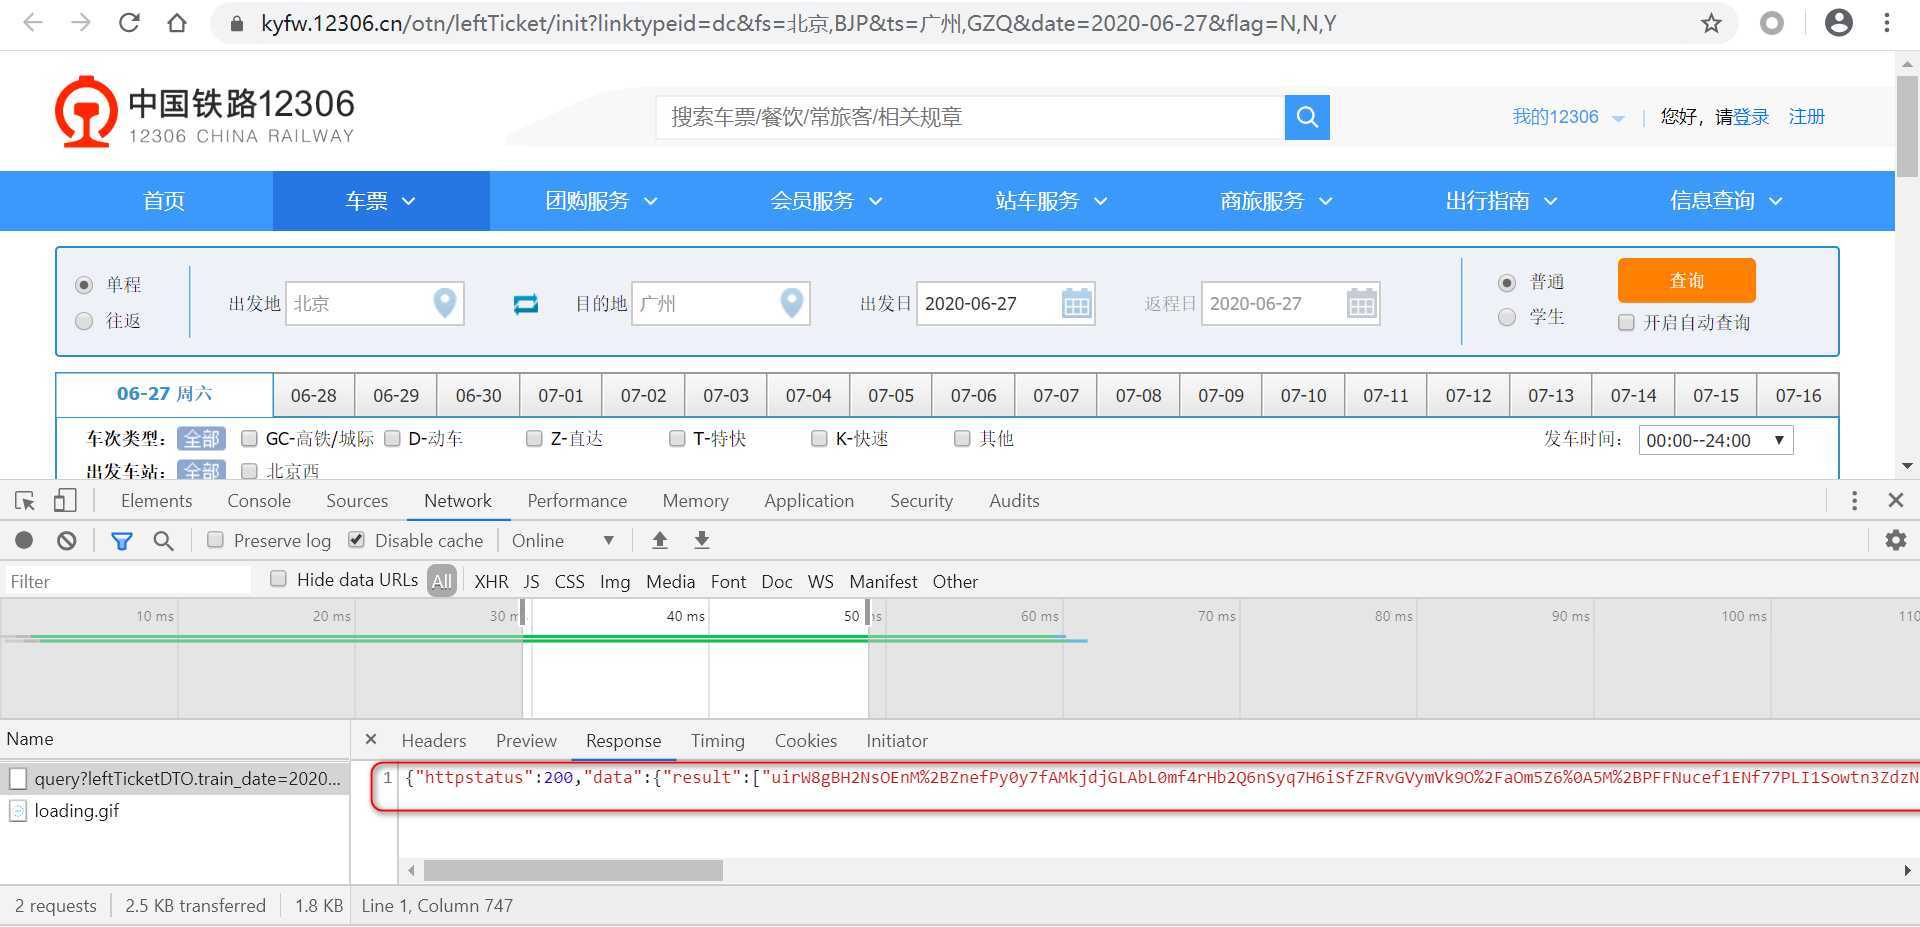The width and height of the screenshot is (1920, 927).
Task: Expand the 出行指南 navigation menu
Action: [x=1501, y=201]
